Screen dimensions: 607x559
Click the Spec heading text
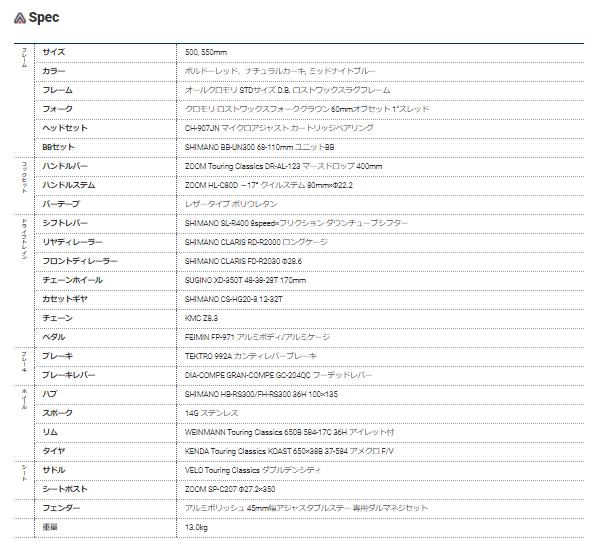[x=44, y=17]
